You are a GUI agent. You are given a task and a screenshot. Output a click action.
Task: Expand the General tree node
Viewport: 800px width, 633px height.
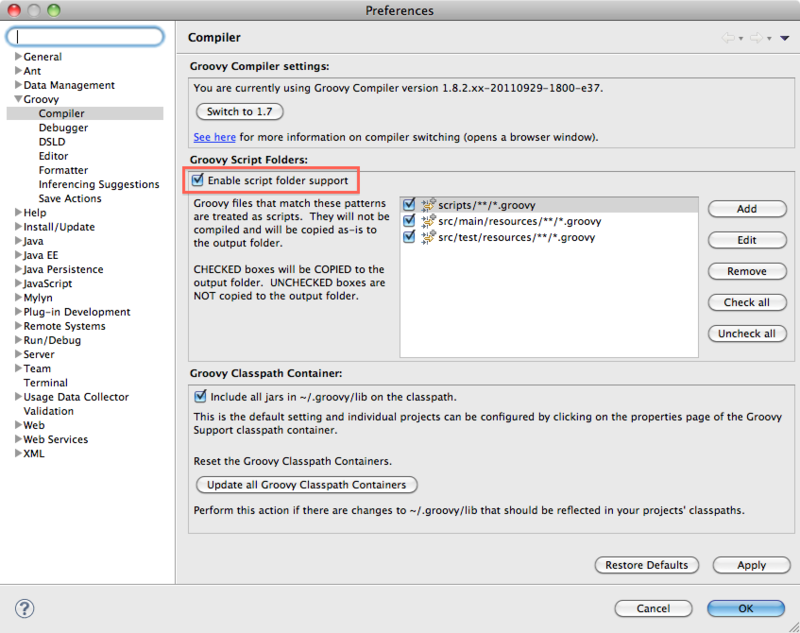18,56
